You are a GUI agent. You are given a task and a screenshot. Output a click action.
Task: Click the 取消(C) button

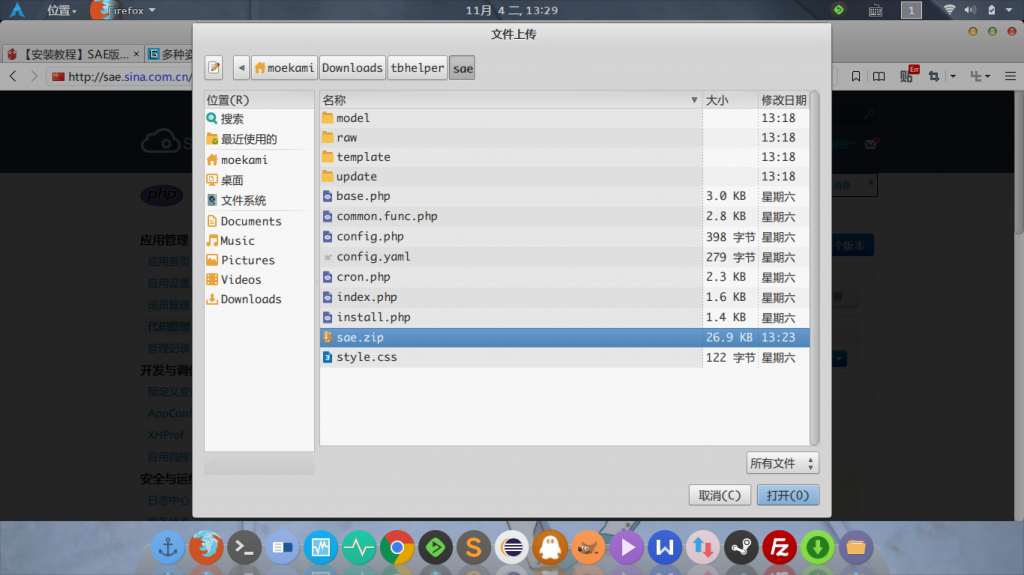click(720, 495)
